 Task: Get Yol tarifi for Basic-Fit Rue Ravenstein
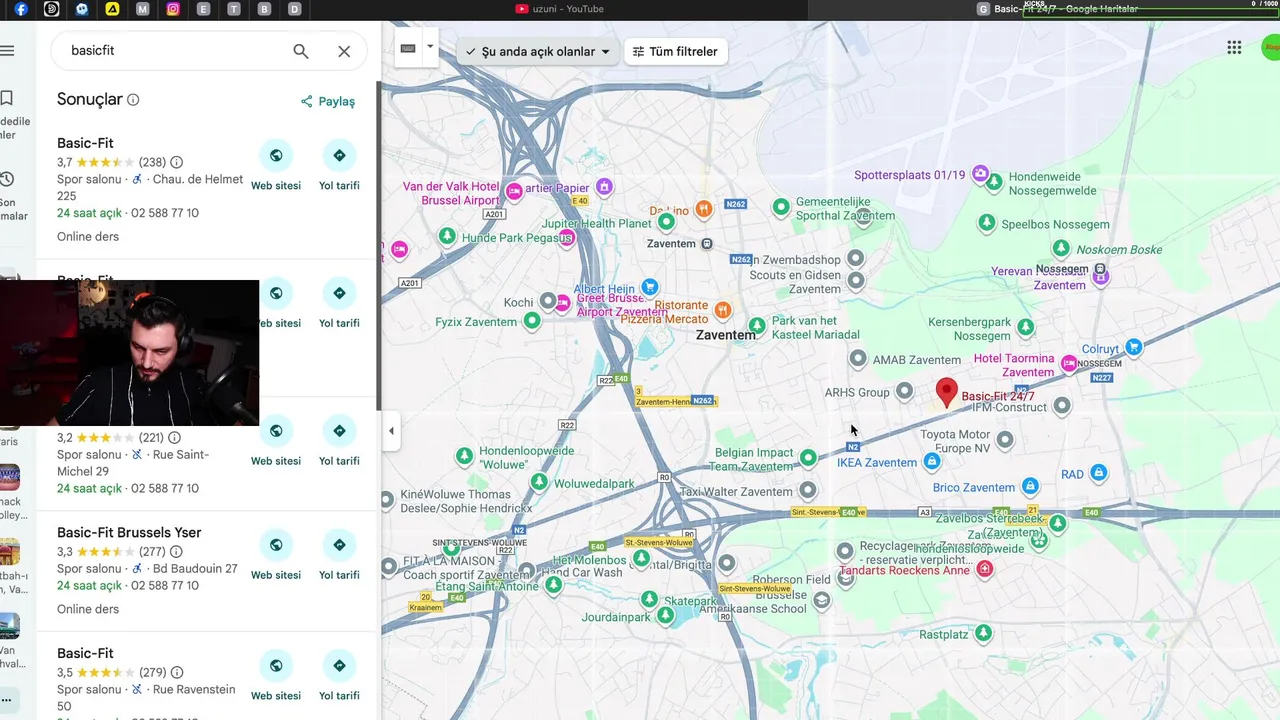tap(339, 677)
